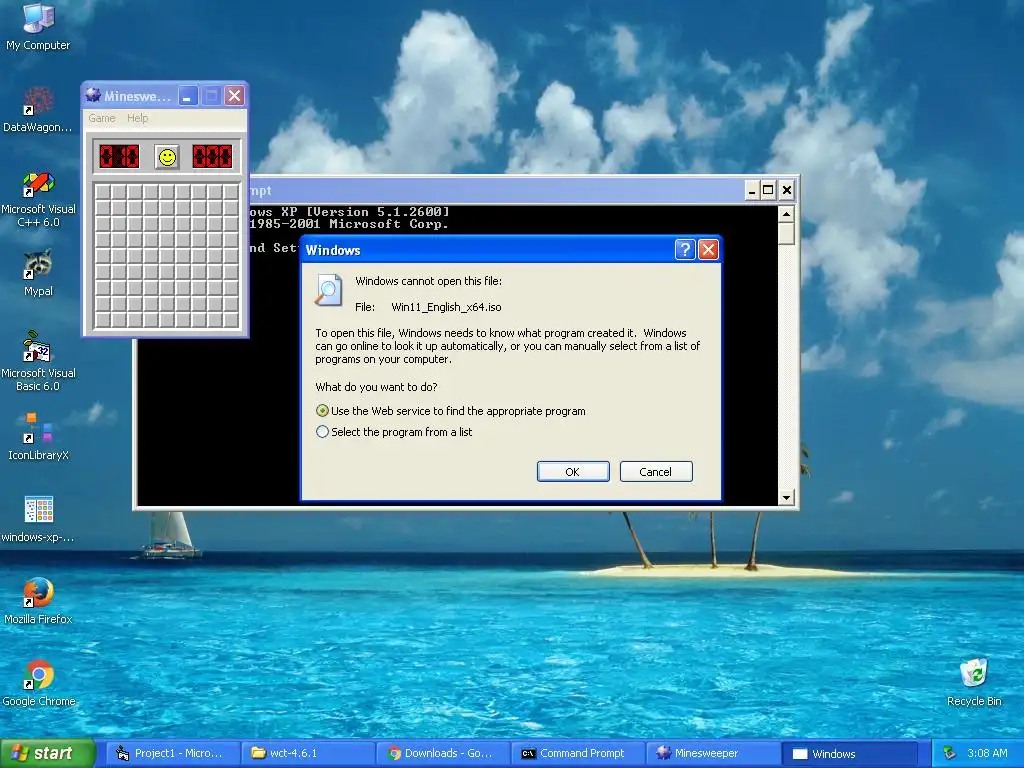Open the Recycle Bin
1024x768 pixels.
coord(974,683)
